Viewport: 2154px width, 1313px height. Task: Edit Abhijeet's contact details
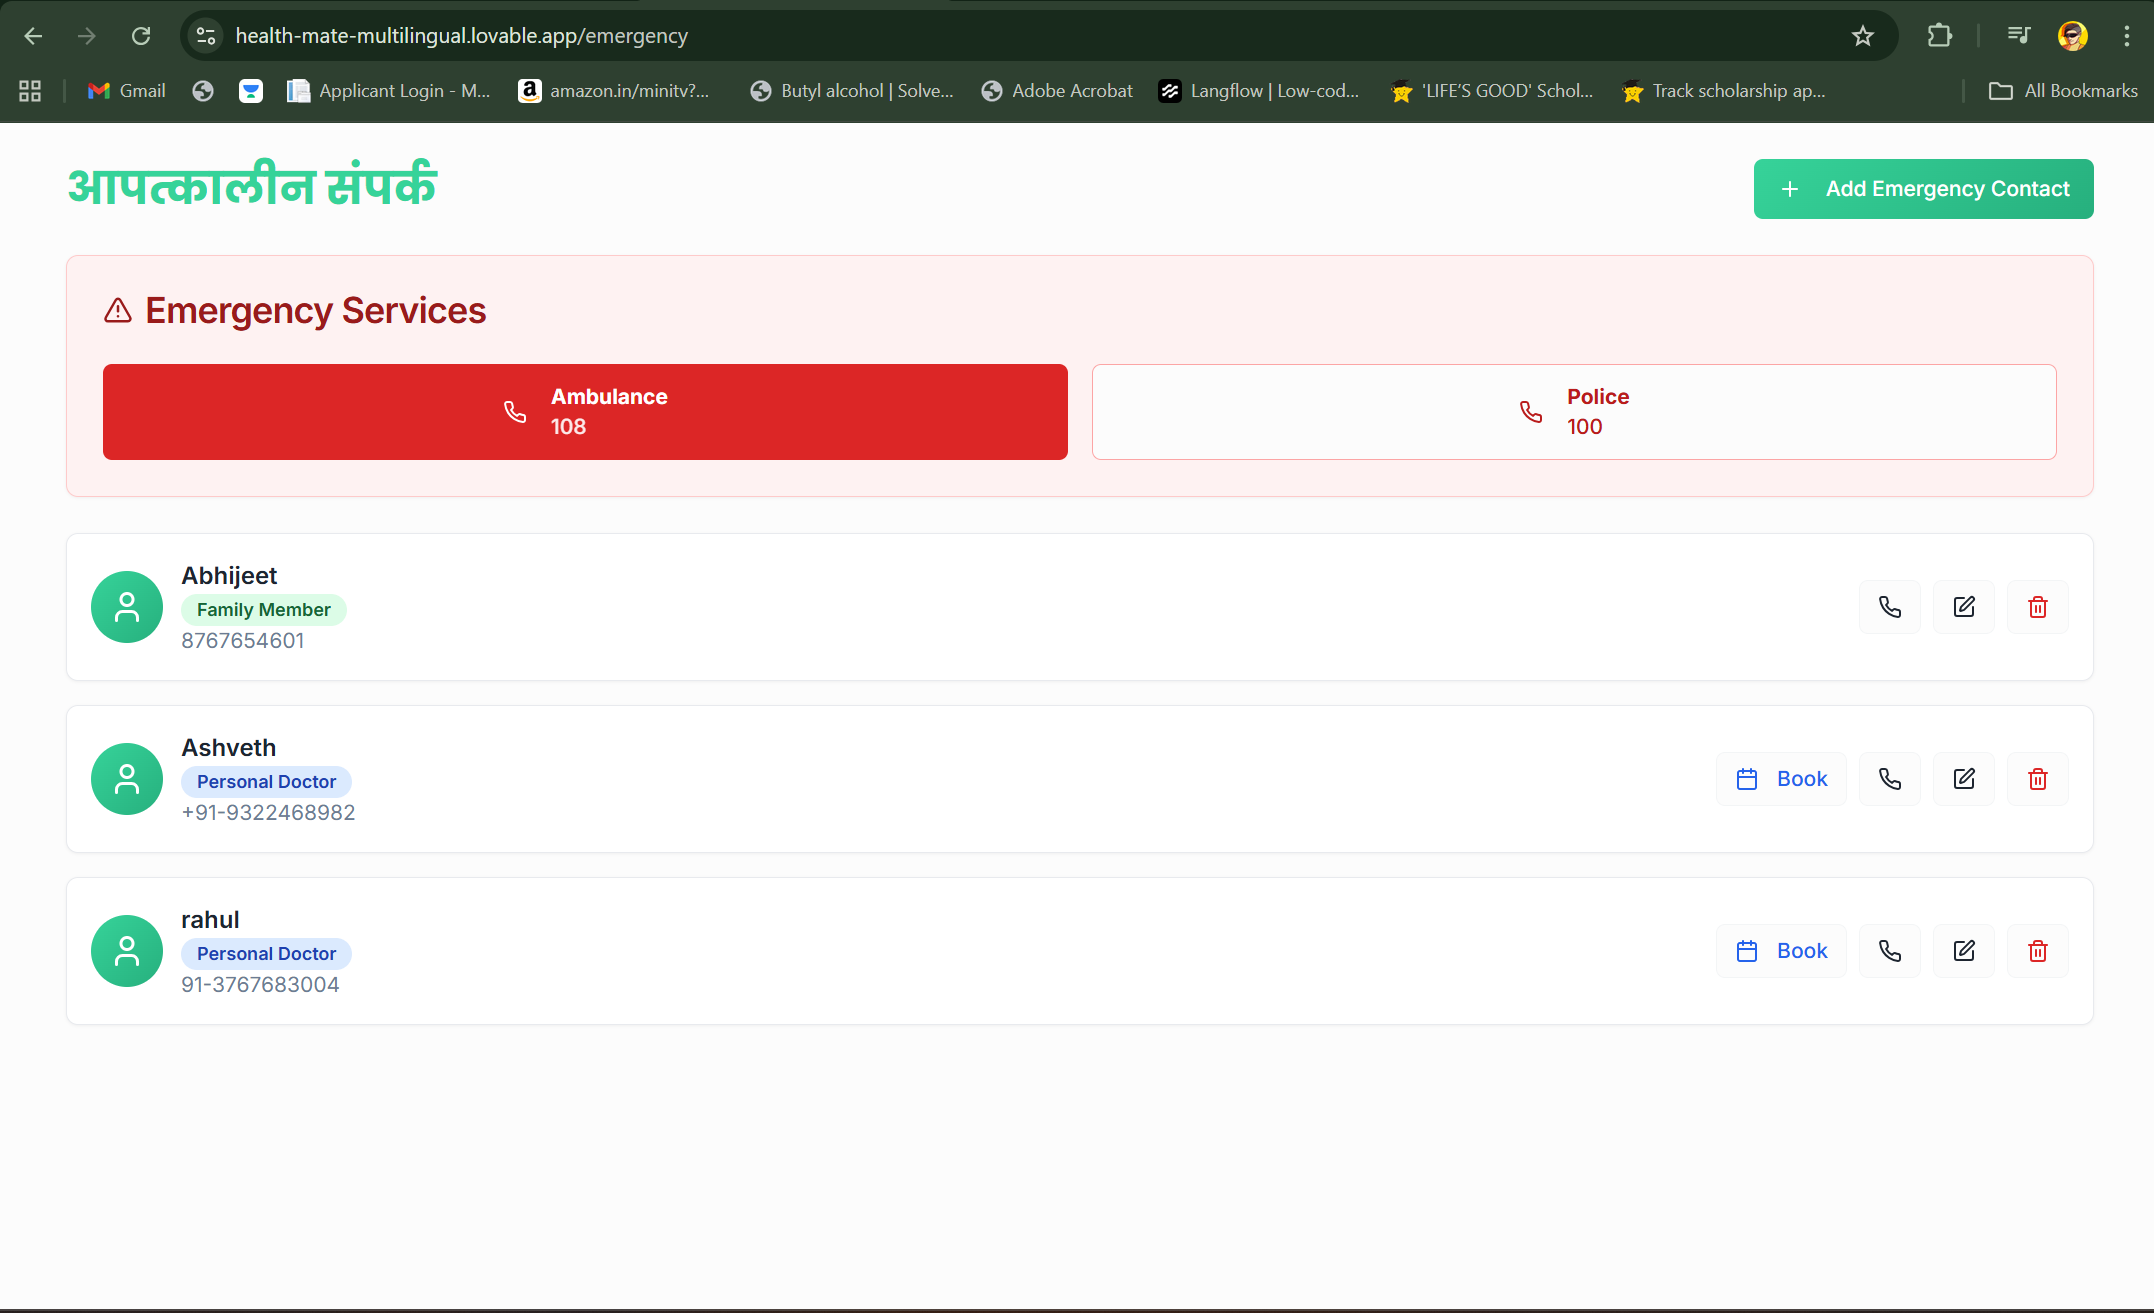(1963, 607)
